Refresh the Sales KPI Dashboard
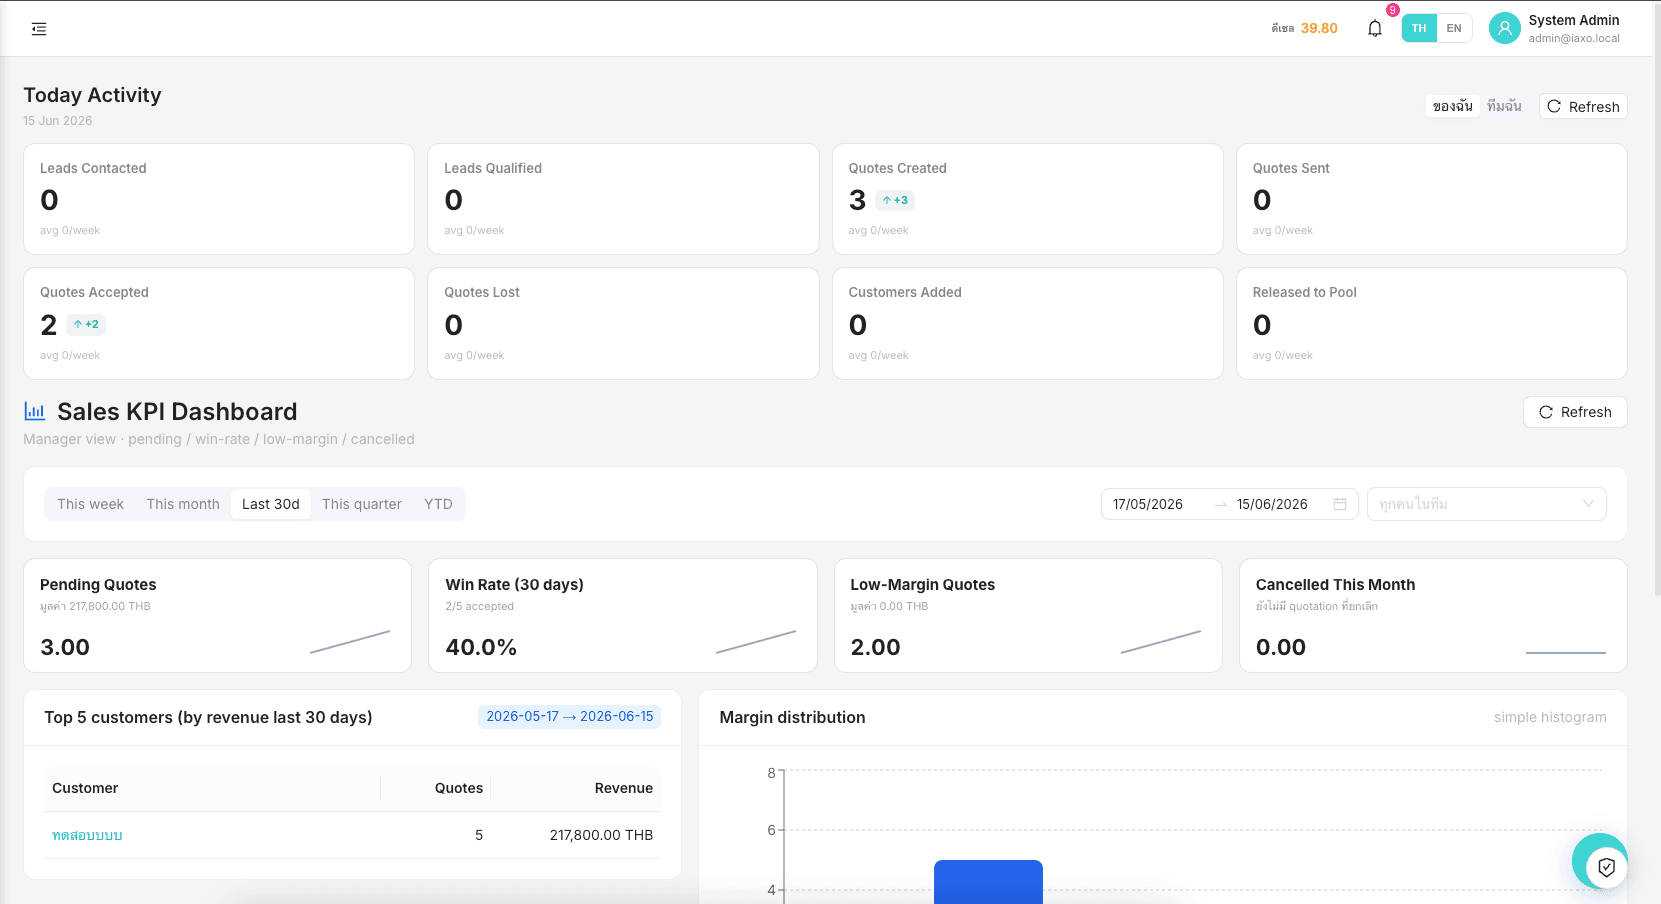This screenshot has height=904, width=1661. 1575,412
